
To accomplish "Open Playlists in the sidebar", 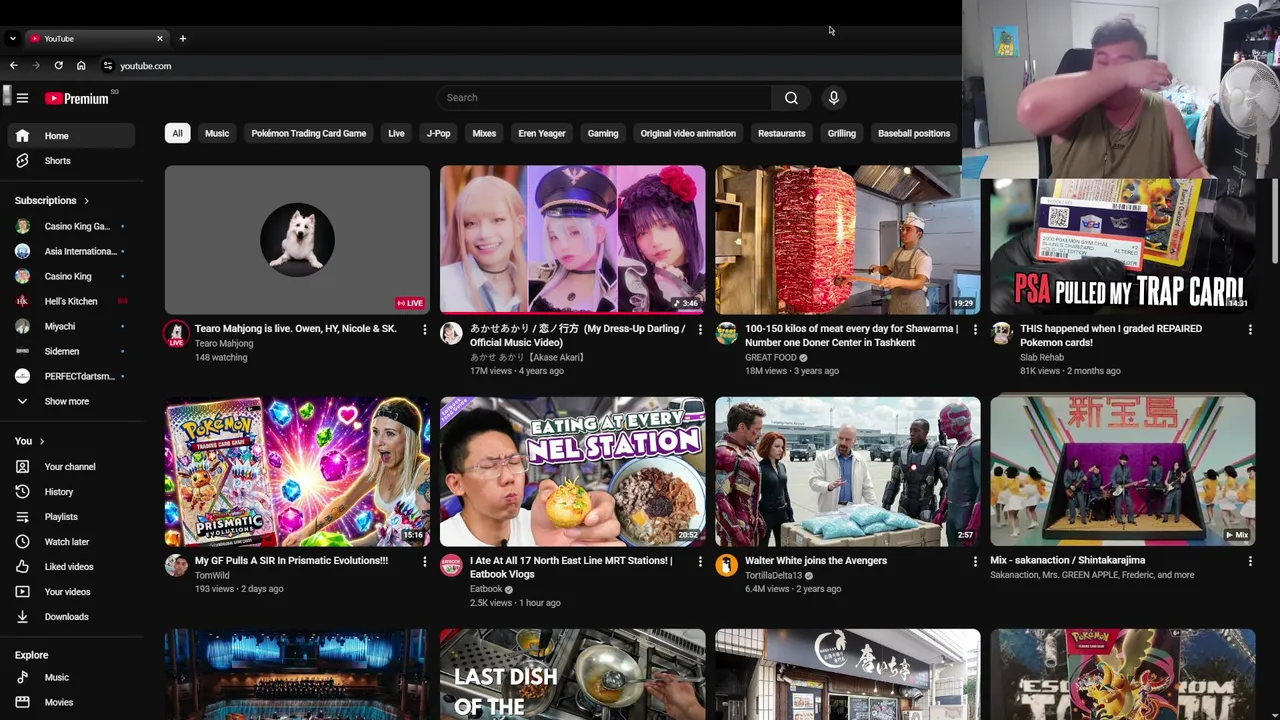I will tap(70, 517).
